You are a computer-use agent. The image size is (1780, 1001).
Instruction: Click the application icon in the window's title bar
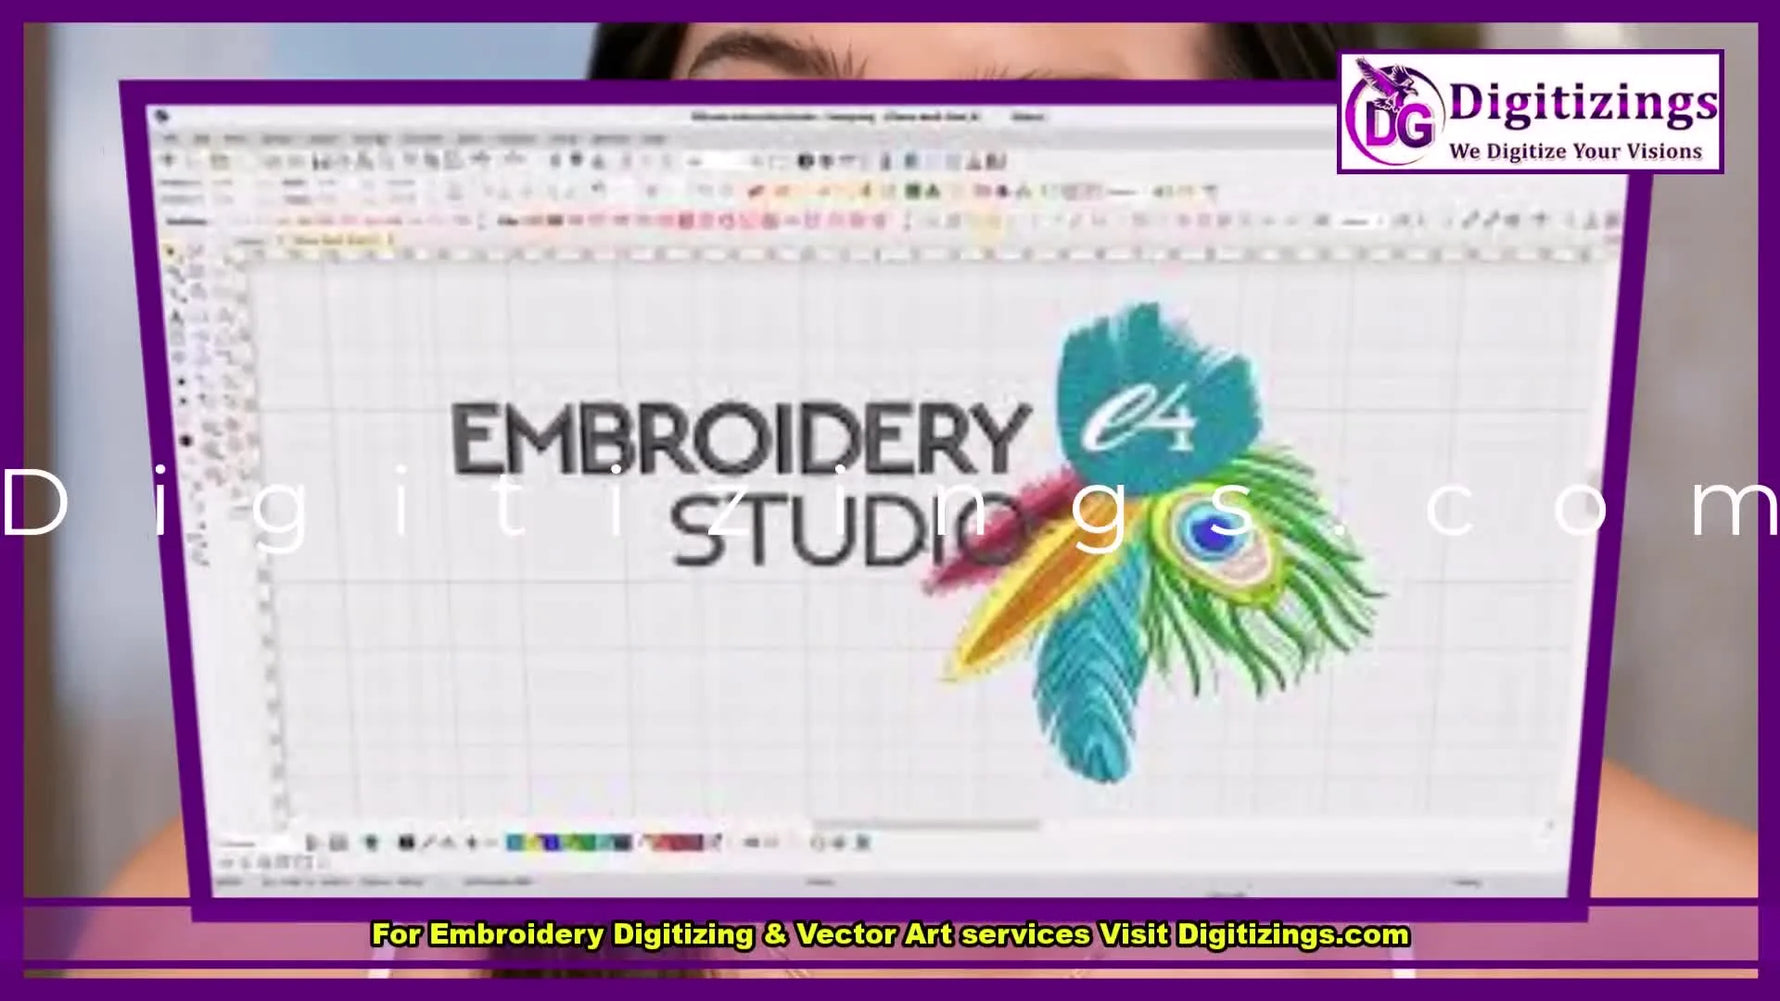coord(162,117)
